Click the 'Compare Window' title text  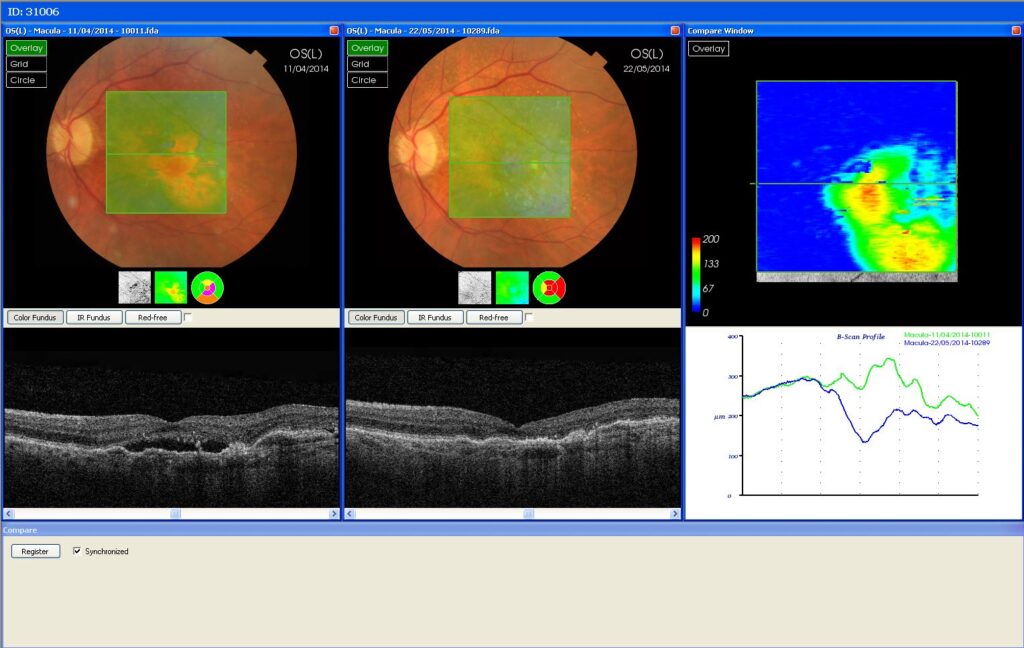[x=720, y=31]
